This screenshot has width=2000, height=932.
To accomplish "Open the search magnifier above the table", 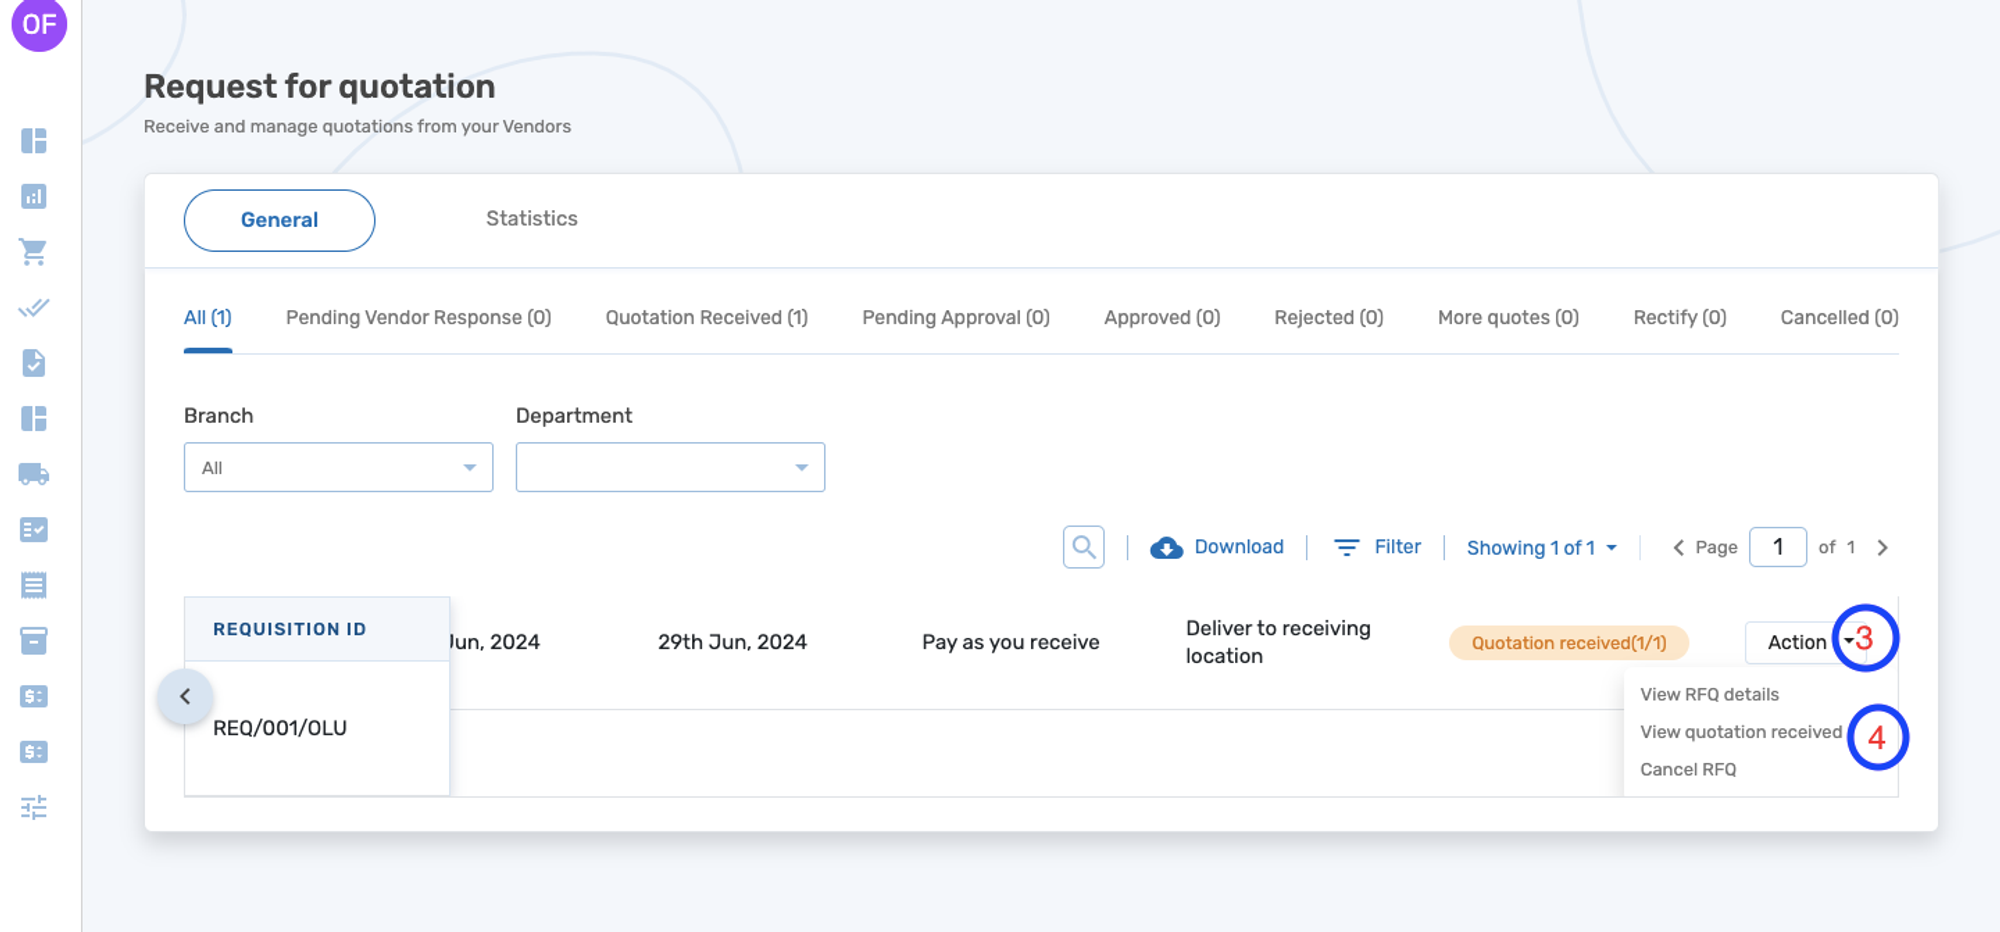I will click(1083, 547).
